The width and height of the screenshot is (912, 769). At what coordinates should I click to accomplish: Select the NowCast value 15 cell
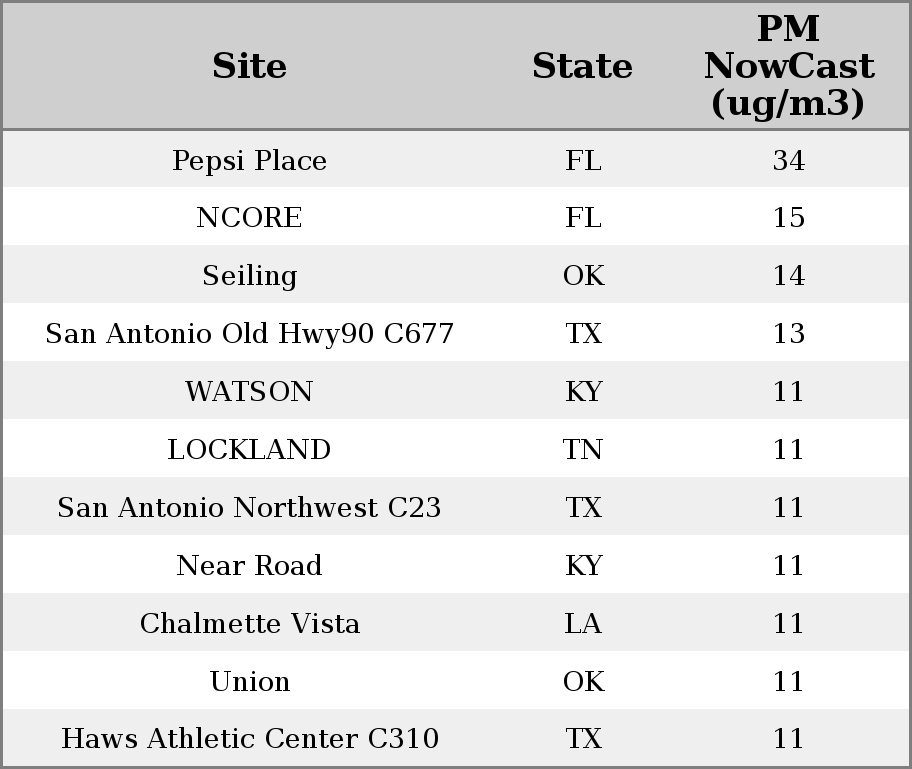tap(789, 217)
